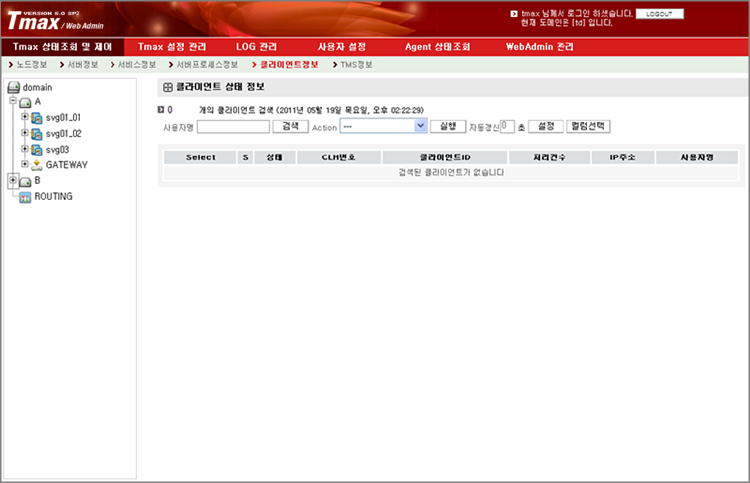Click the 검색 search button

(x=290, y=126)
